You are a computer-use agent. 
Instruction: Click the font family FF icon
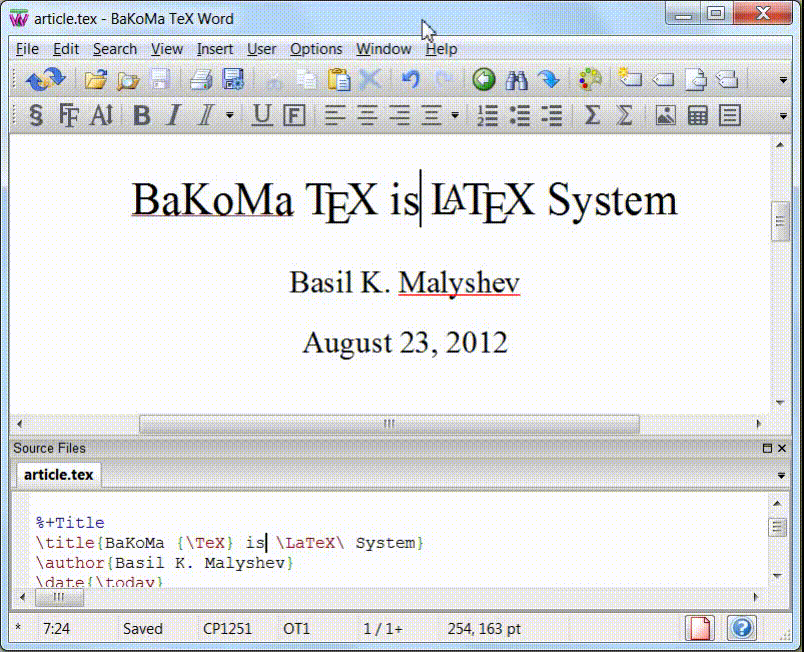pos(69,115)
